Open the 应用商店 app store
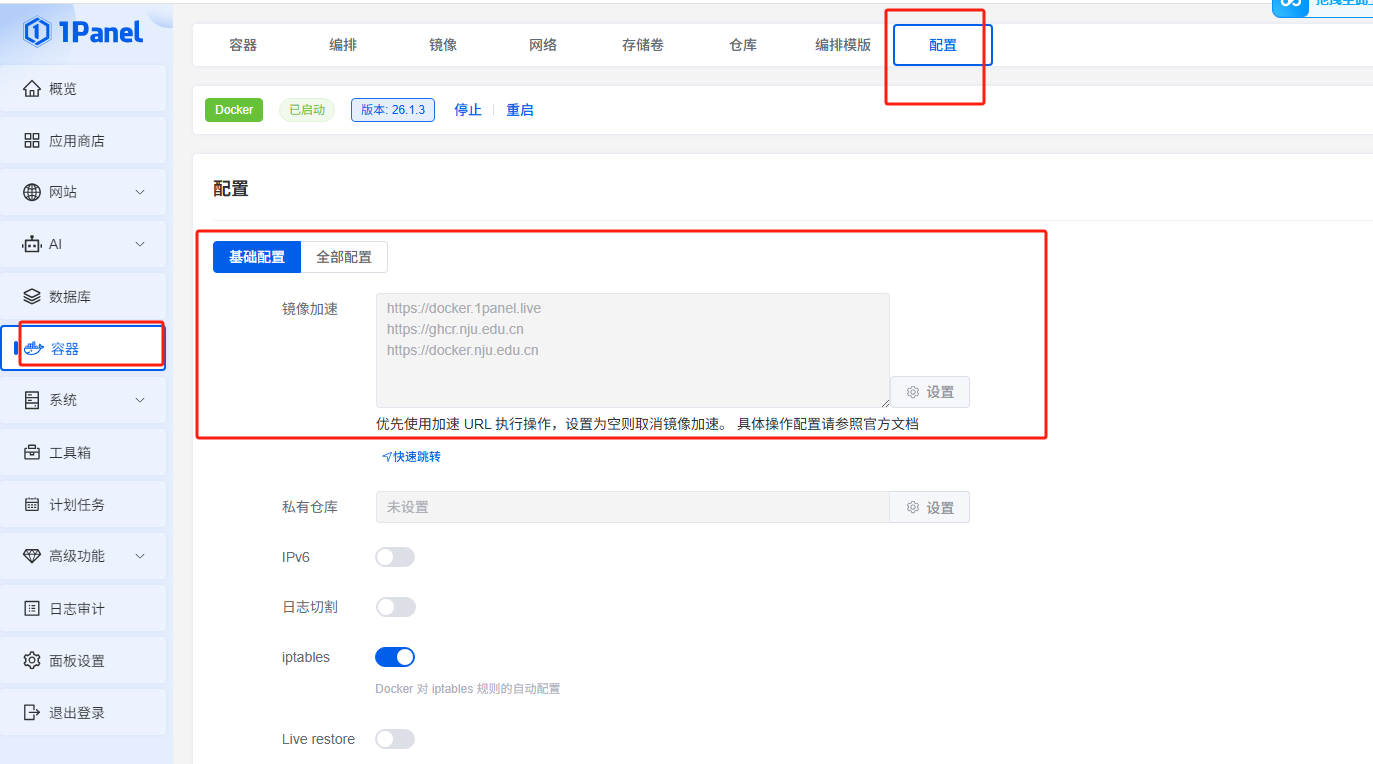The image size is (1373, 764). [x=70, y=140]
